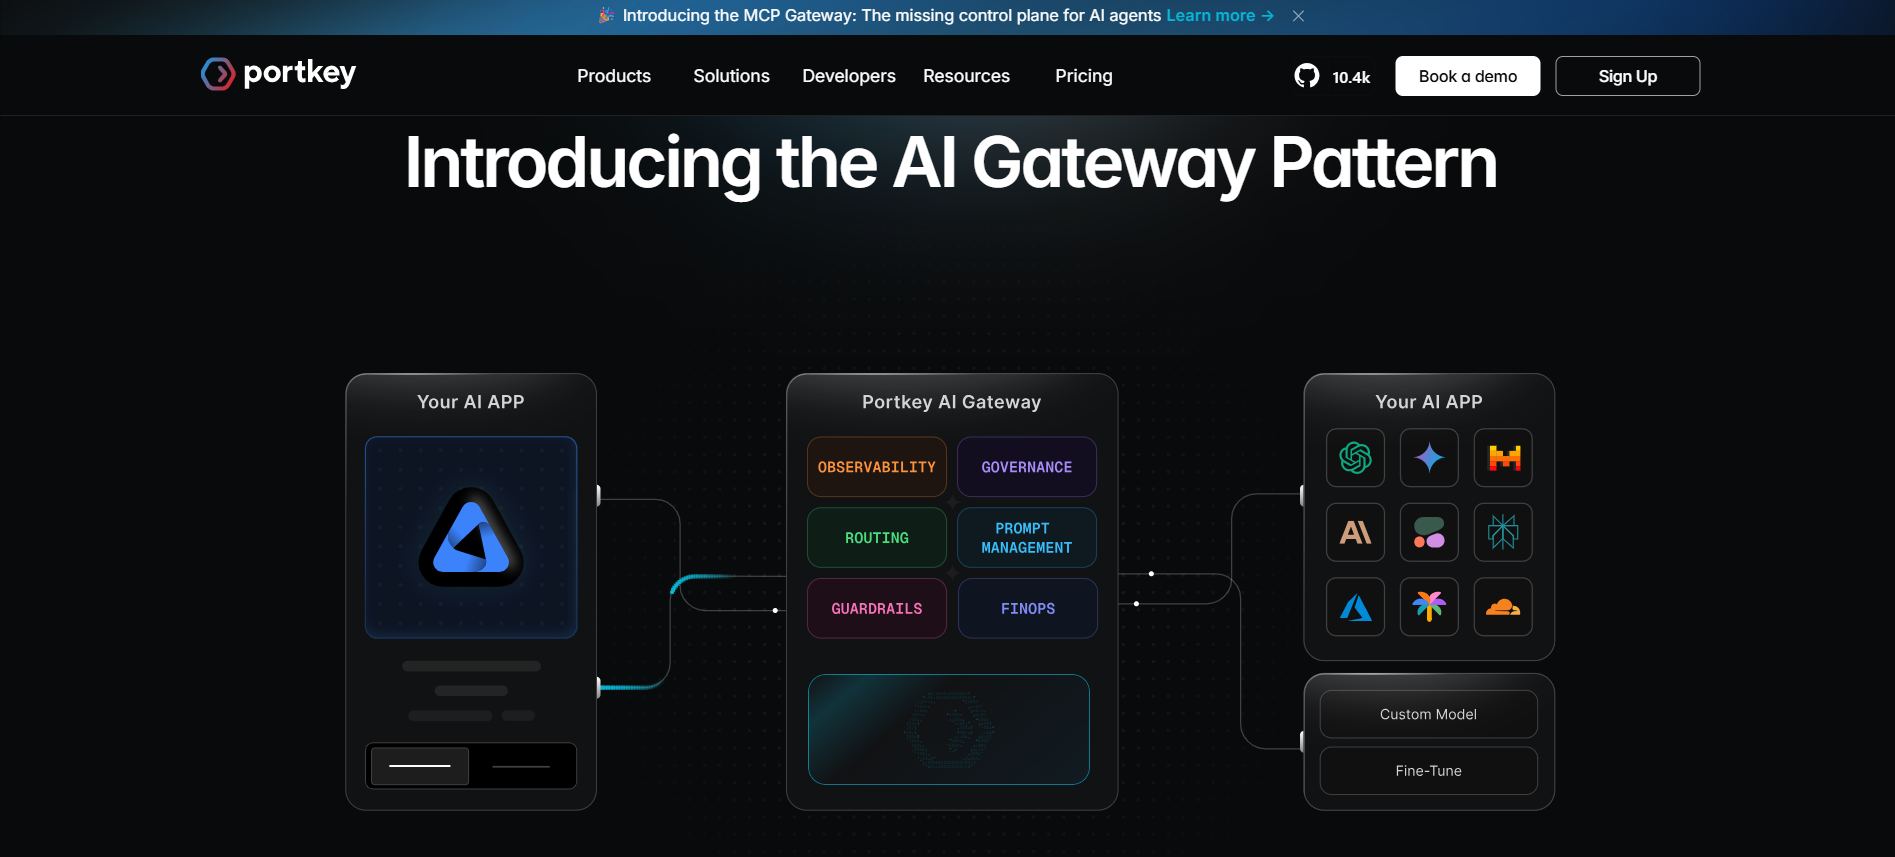Open the Developers menu

849,76
